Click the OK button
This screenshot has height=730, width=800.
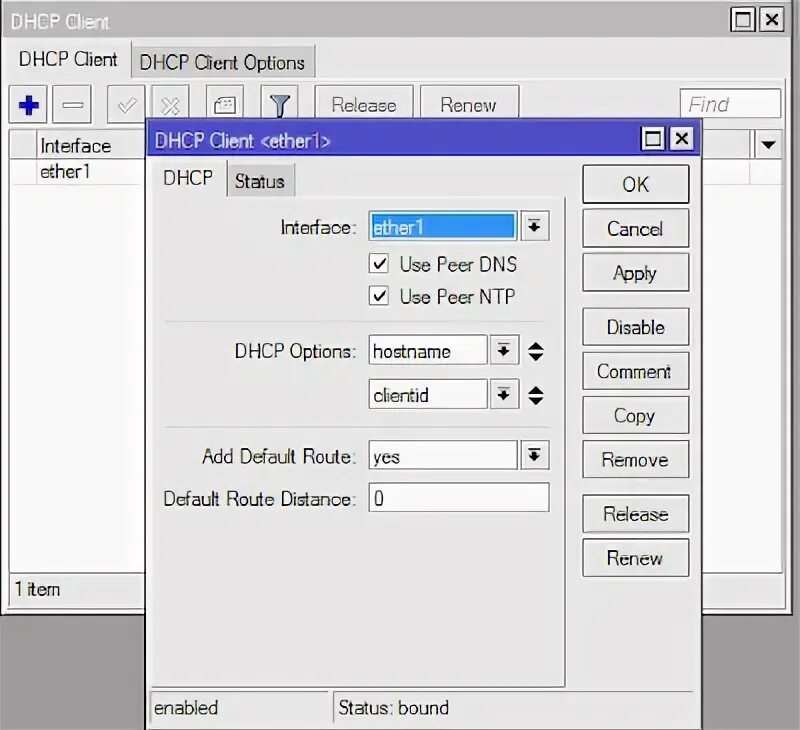[x=635, y=184]
